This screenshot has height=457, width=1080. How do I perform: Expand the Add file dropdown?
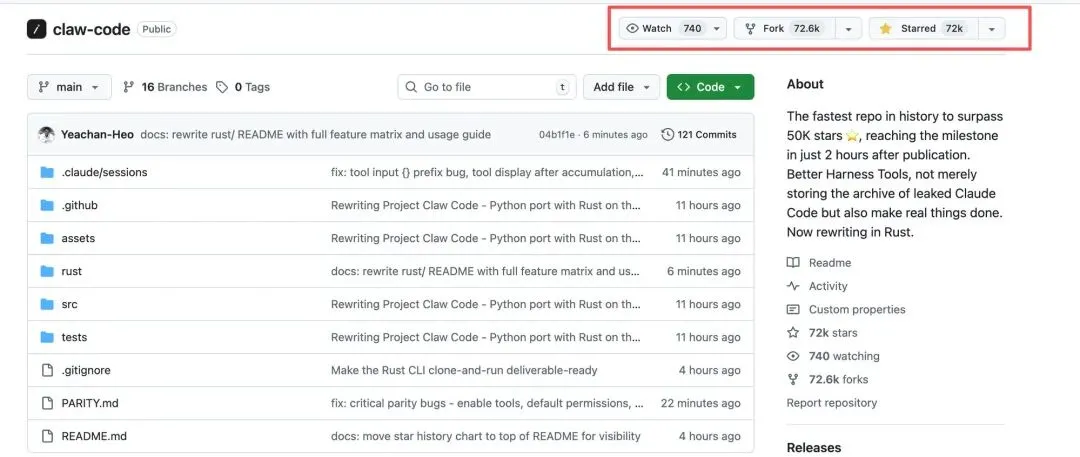click(x=621, y=87)
